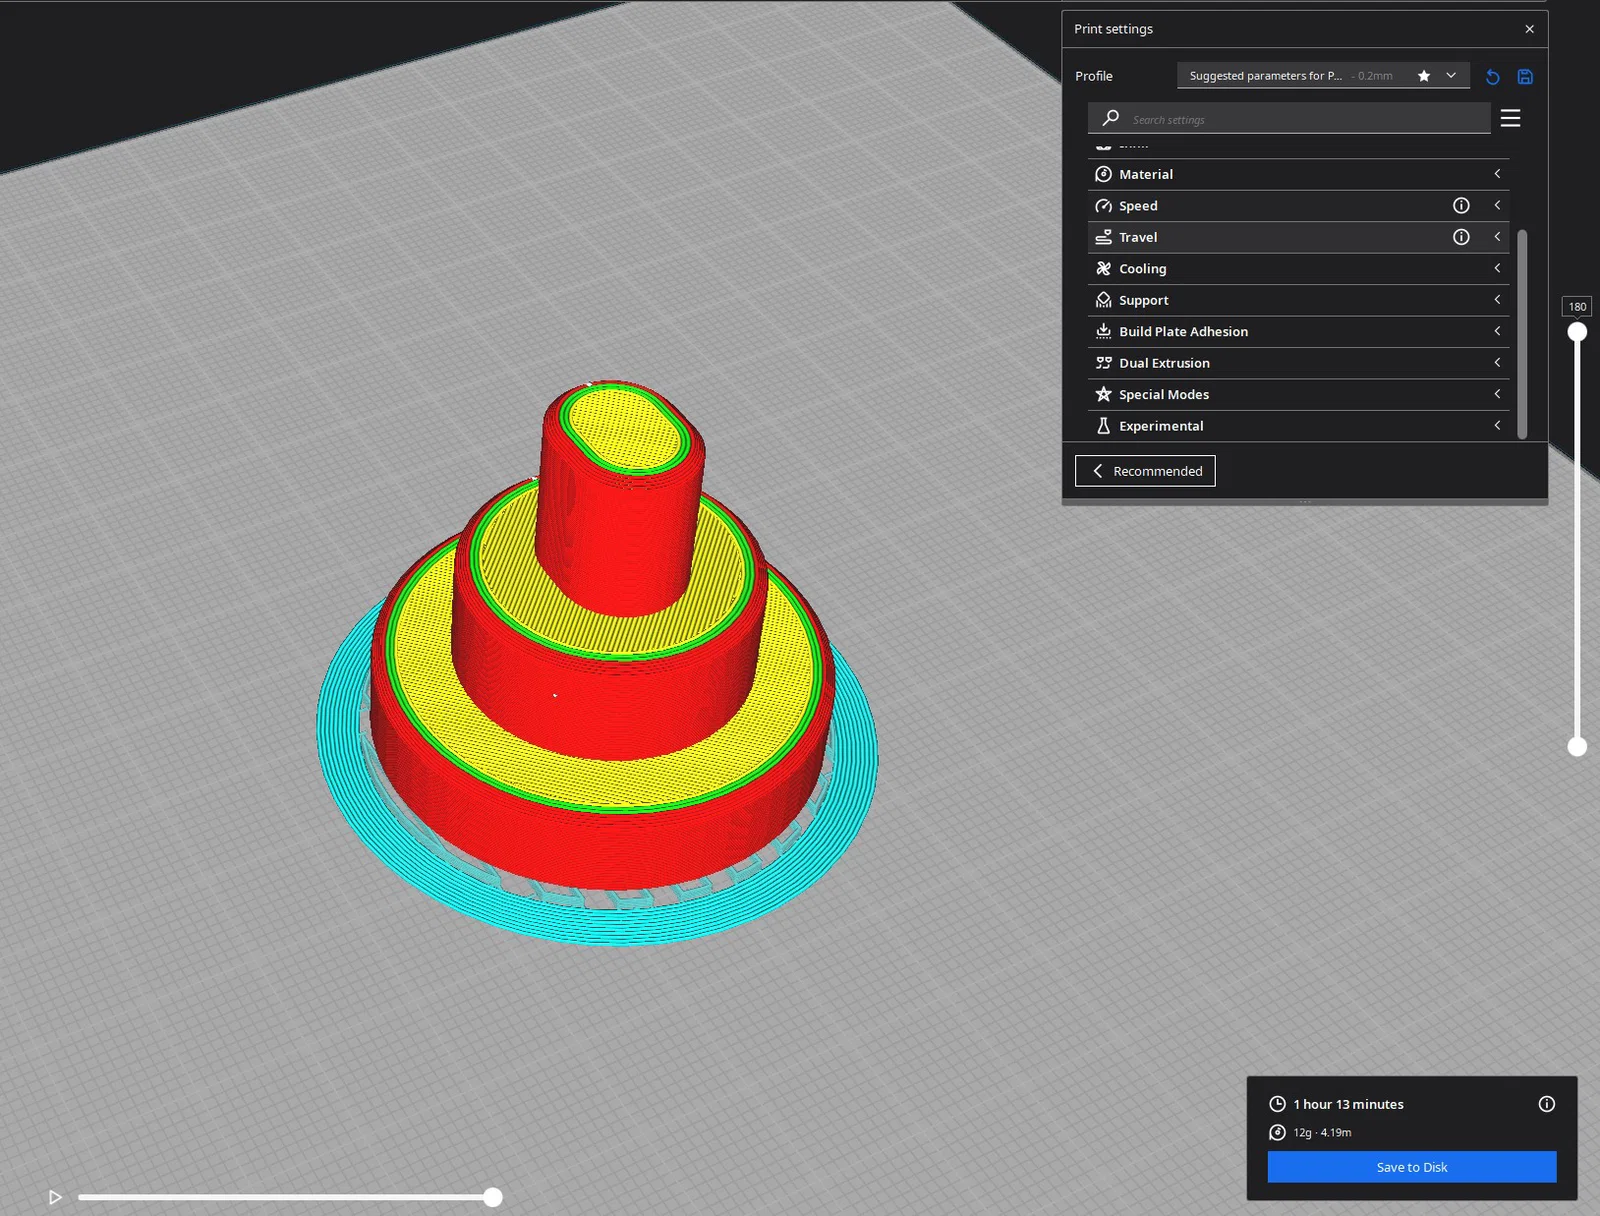This screenshot has height=1216, width=1600.
Task: View print time details info icon
Action: (x=1546, y=1104)
